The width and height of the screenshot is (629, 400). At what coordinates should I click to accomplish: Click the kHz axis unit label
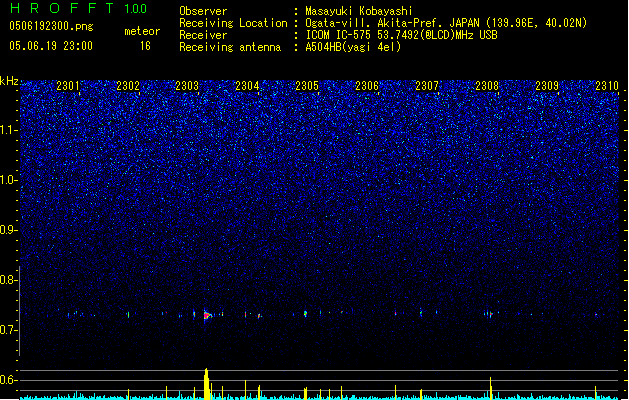(x=9, y=81)
